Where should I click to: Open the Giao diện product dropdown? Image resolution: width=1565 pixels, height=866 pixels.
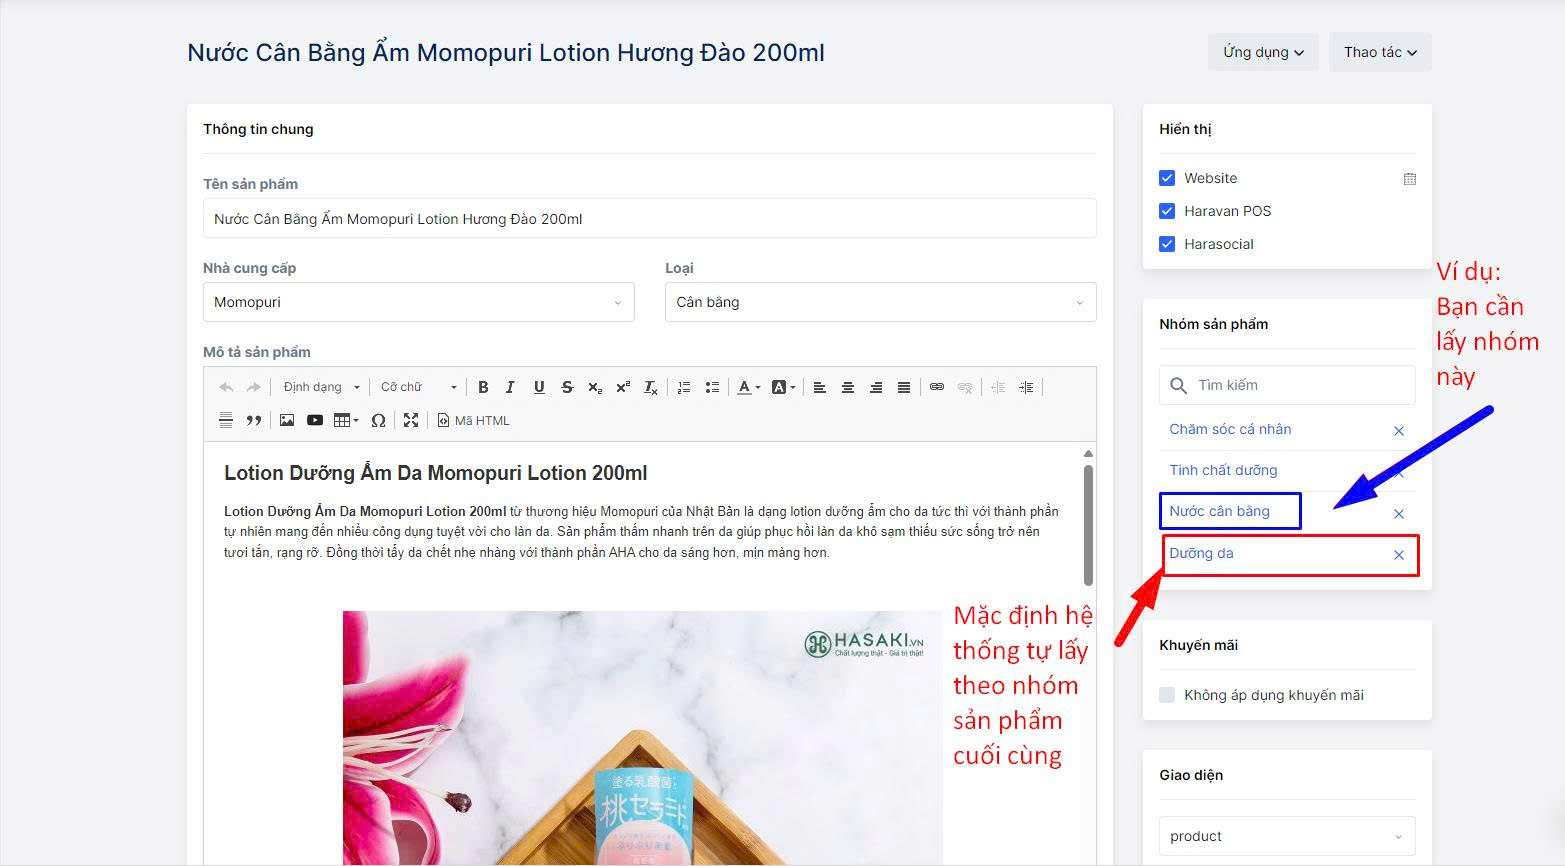[1287, 836]
